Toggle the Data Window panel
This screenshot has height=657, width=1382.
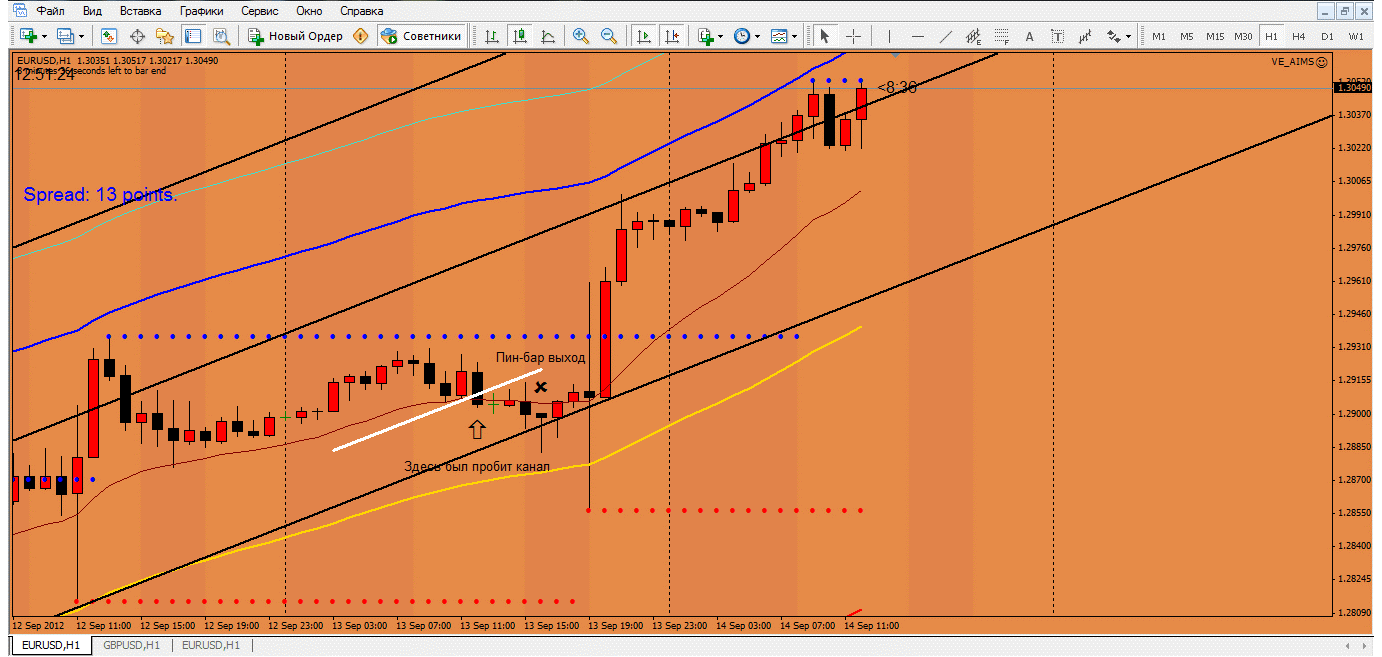click(x=136, y=36)
